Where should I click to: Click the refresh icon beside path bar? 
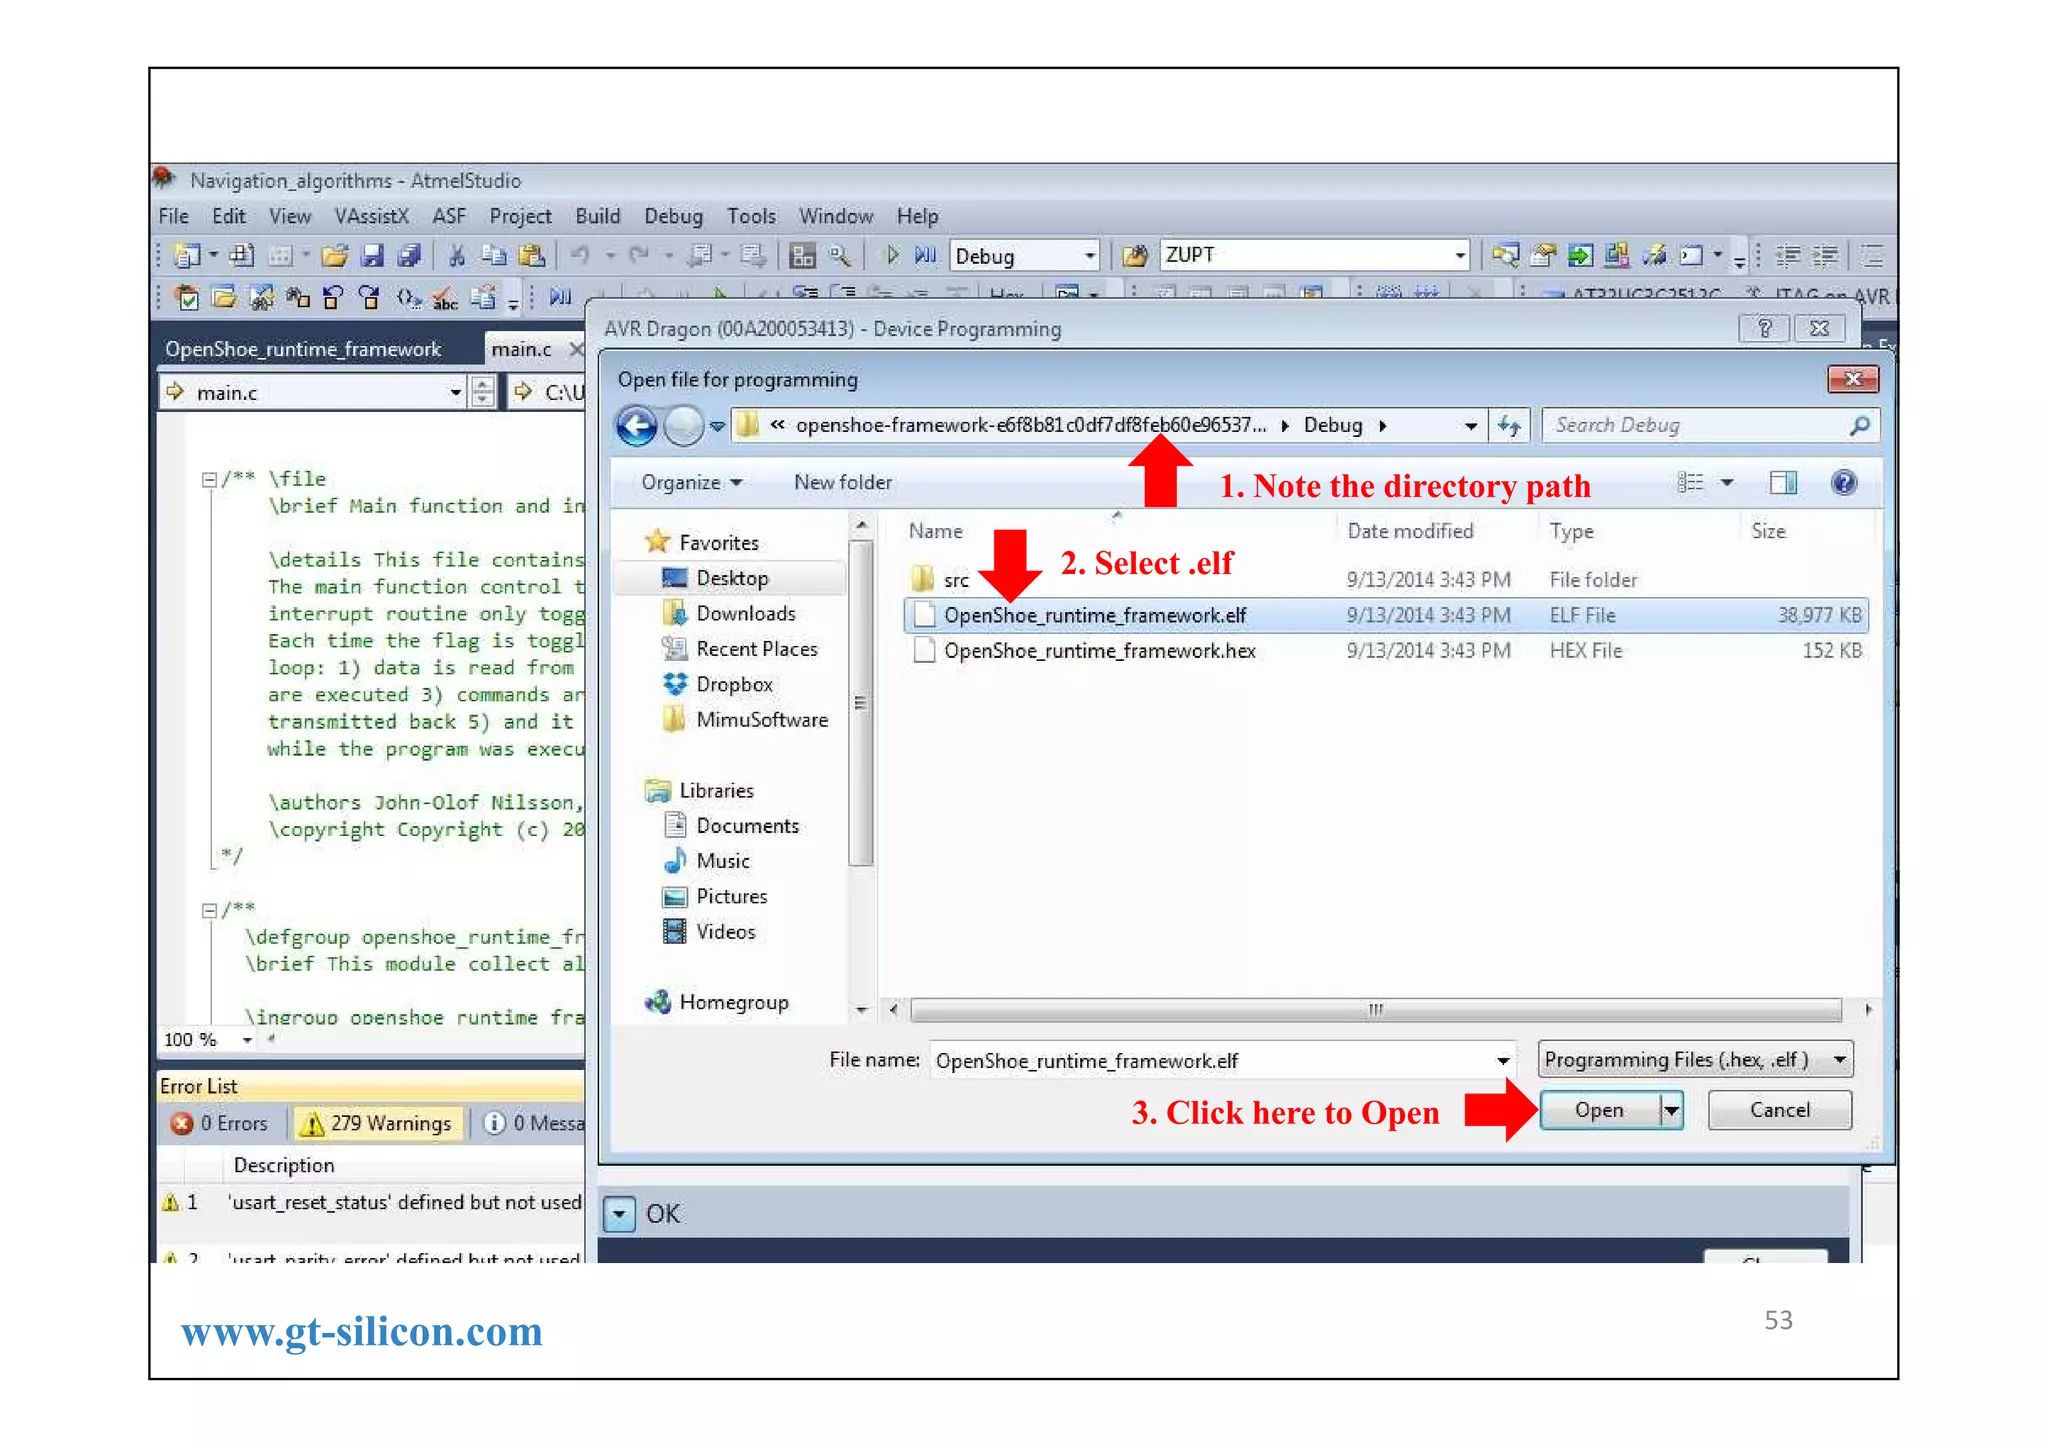[x=1509, y=426]
